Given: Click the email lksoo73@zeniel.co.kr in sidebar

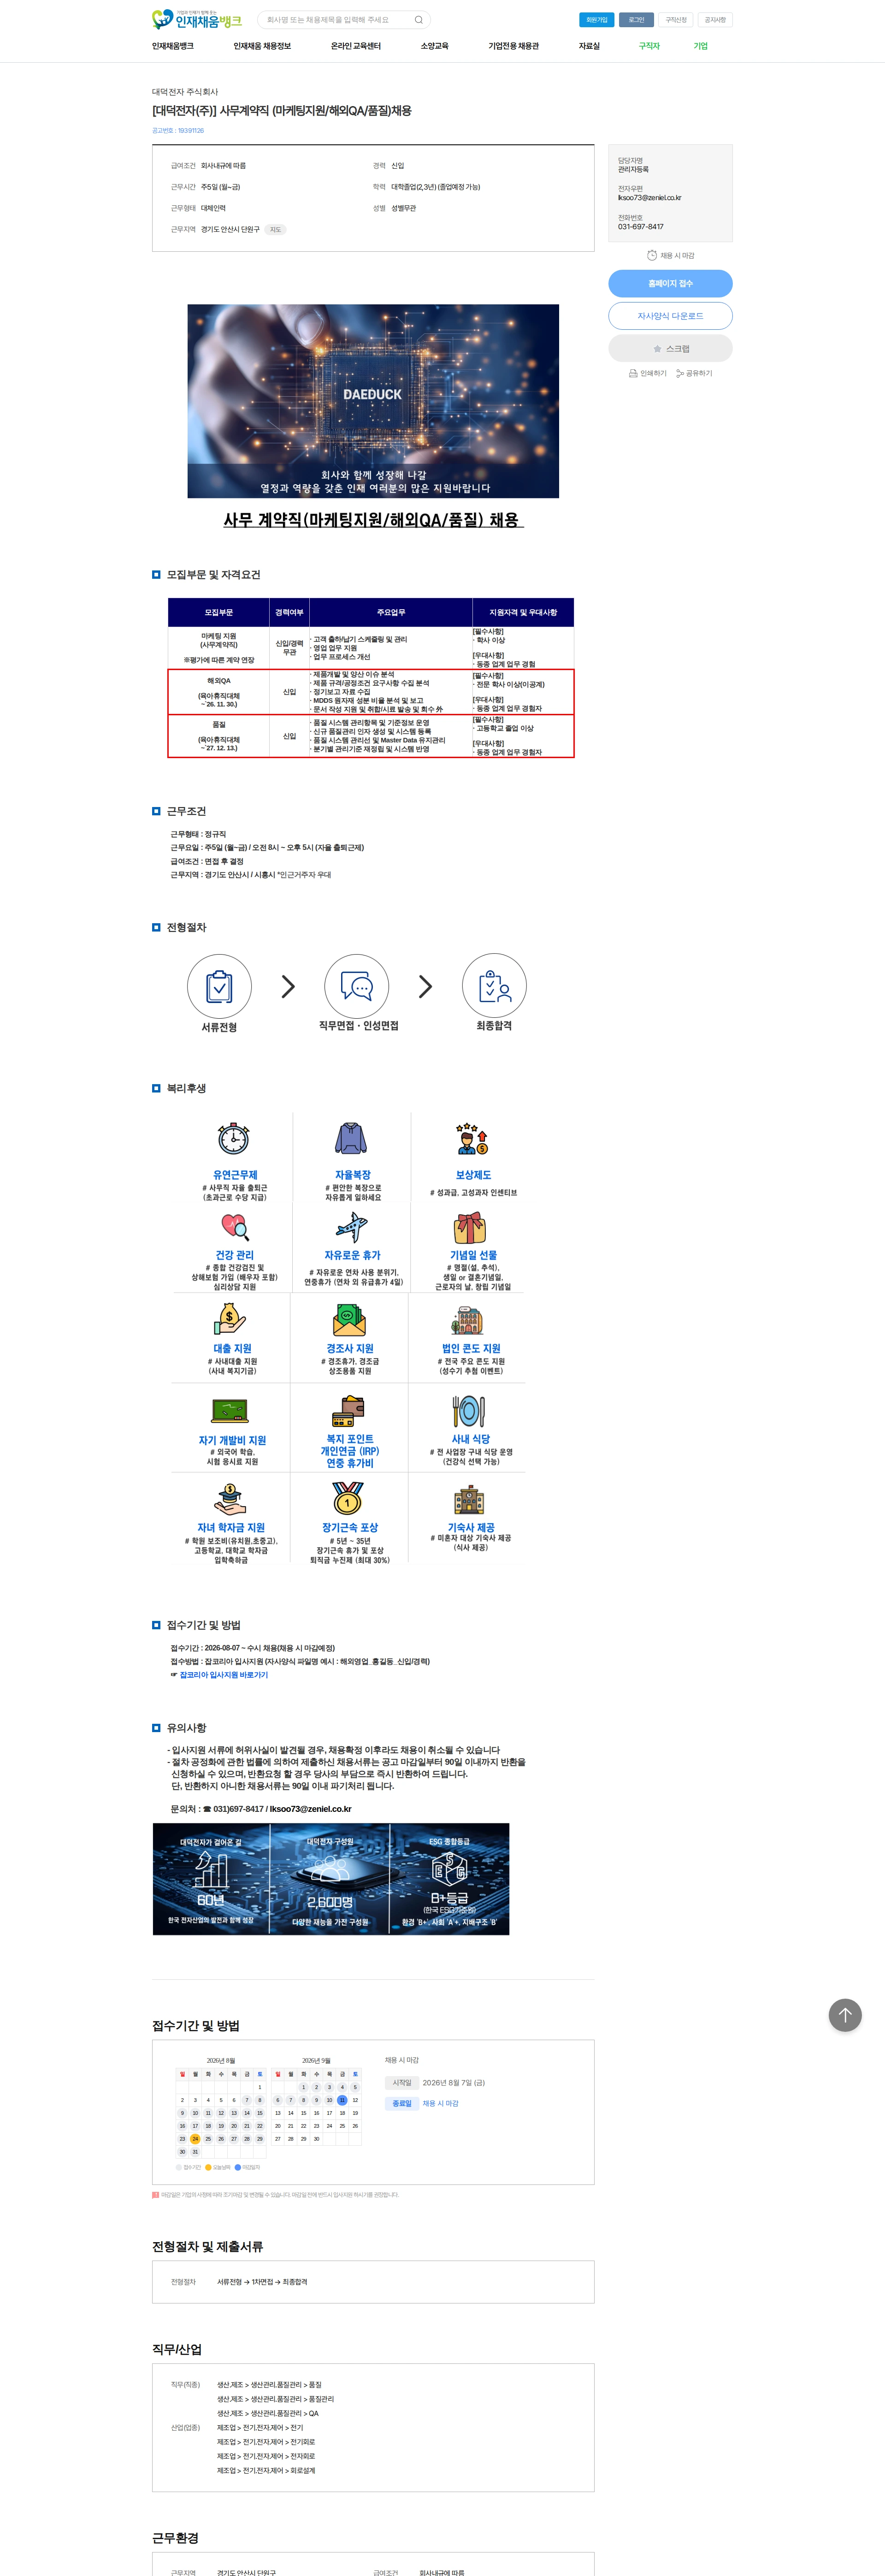Looking at the screenshot, I should click(649, 198).
